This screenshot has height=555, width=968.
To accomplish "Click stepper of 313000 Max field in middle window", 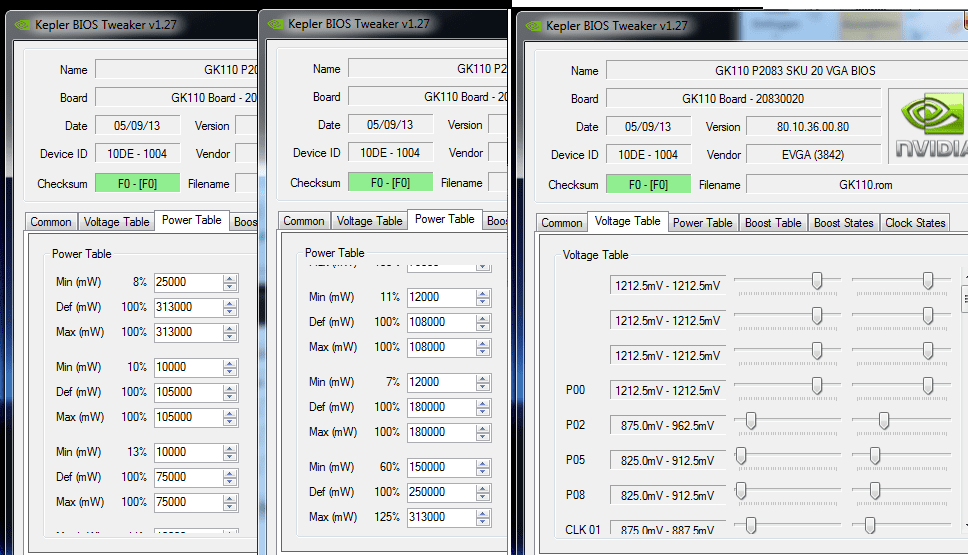I will click(x=483, y=518).
